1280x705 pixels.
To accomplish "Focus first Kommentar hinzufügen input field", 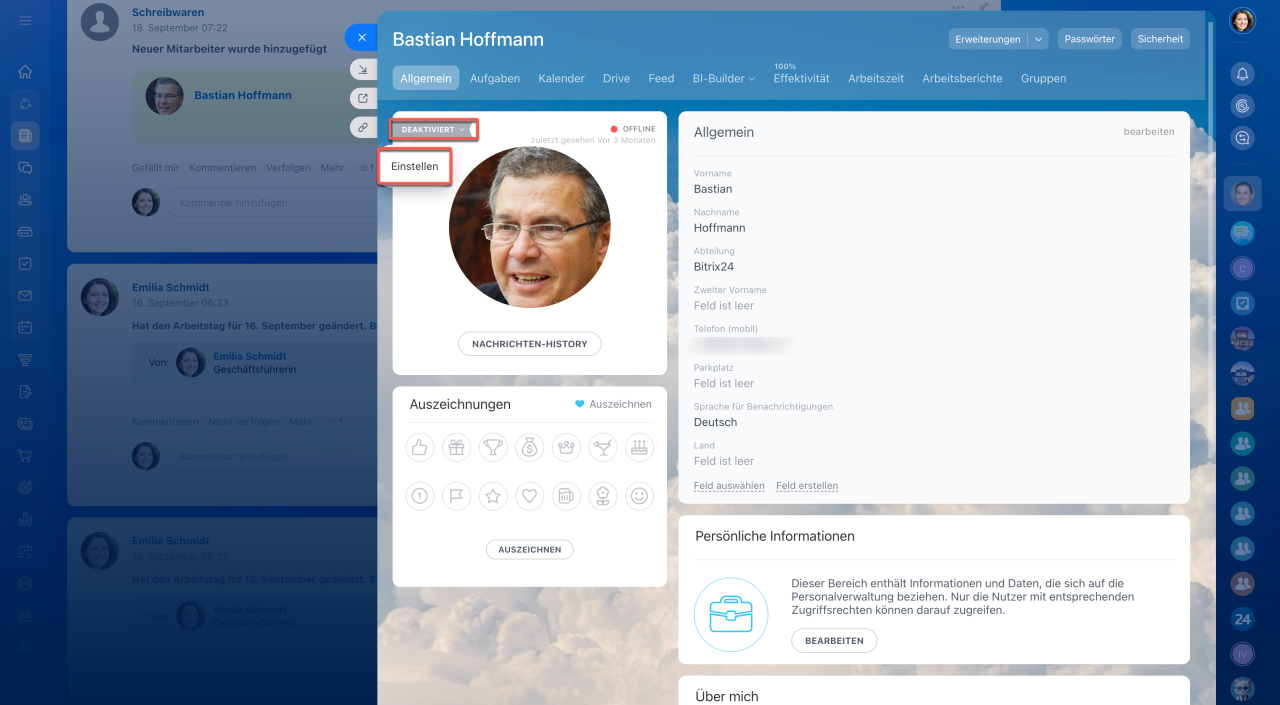I will click(x=270, y=203).
